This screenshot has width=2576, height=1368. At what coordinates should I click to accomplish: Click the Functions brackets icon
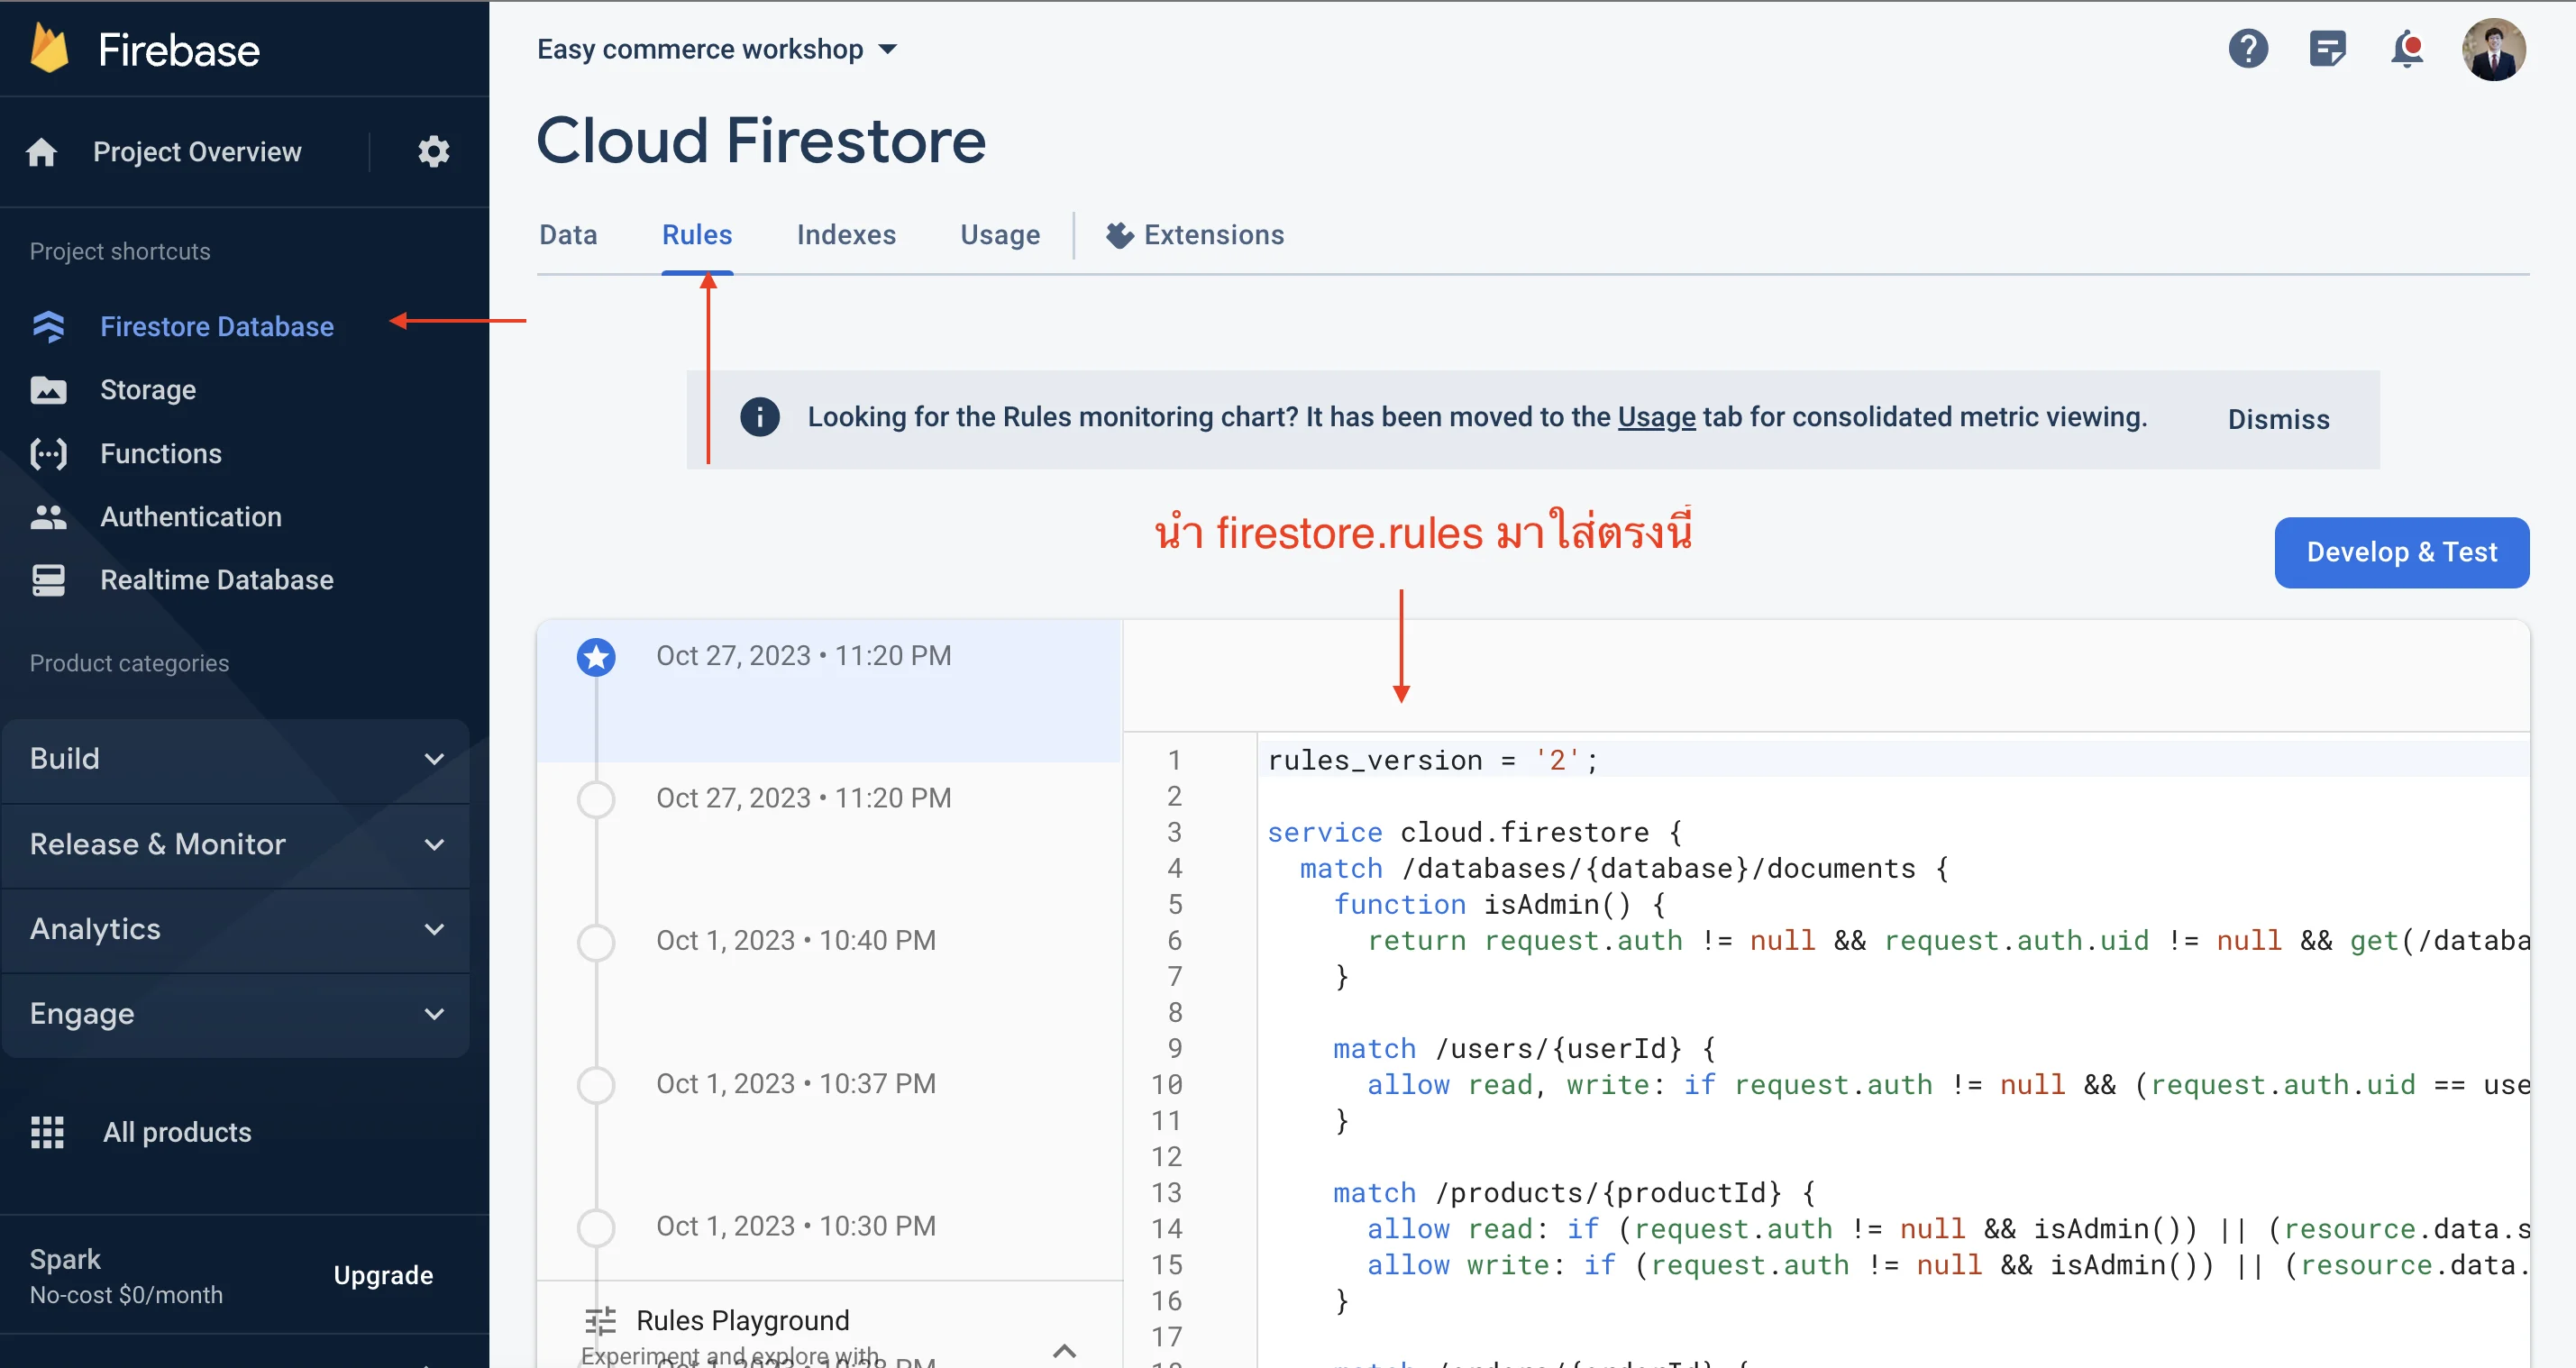pyautogui.click(x=48, y=454)
